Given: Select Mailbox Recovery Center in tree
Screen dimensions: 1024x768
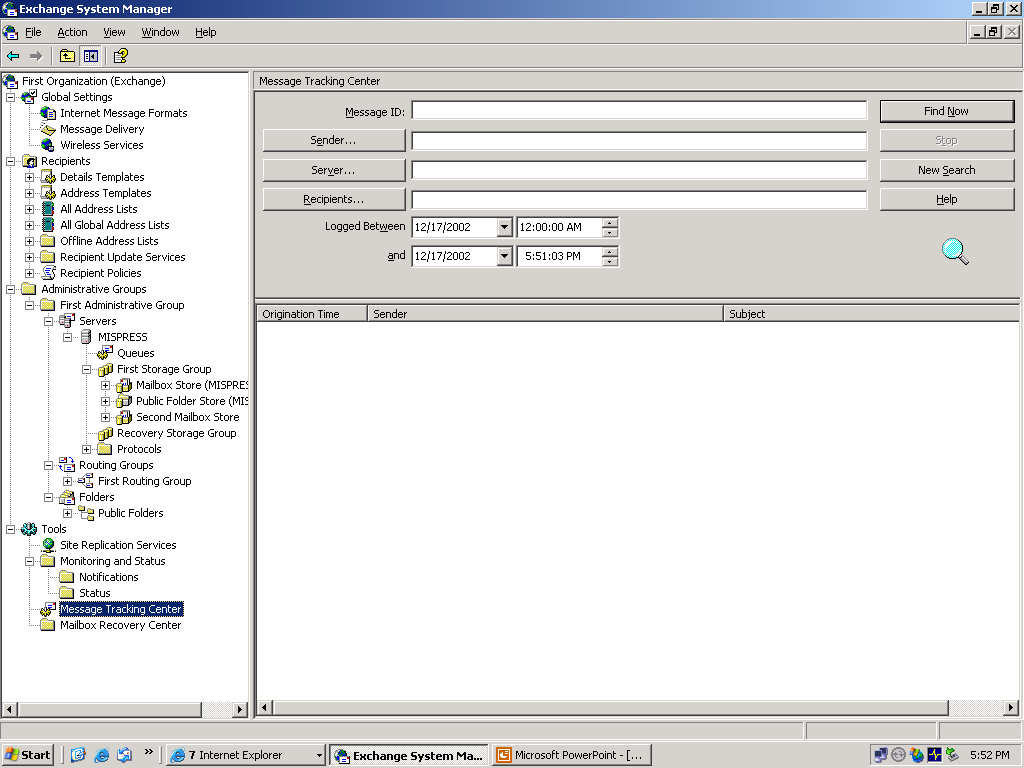Looking at the screenshot, I should (x=120, y=625).
